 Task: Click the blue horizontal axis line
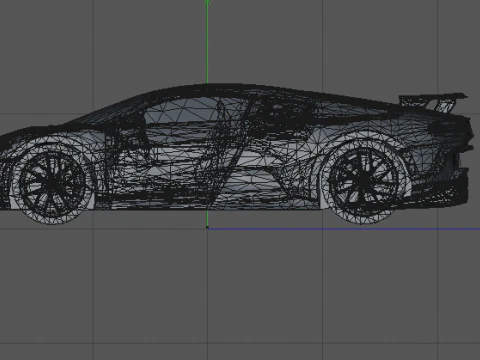[x=344, y=229]
